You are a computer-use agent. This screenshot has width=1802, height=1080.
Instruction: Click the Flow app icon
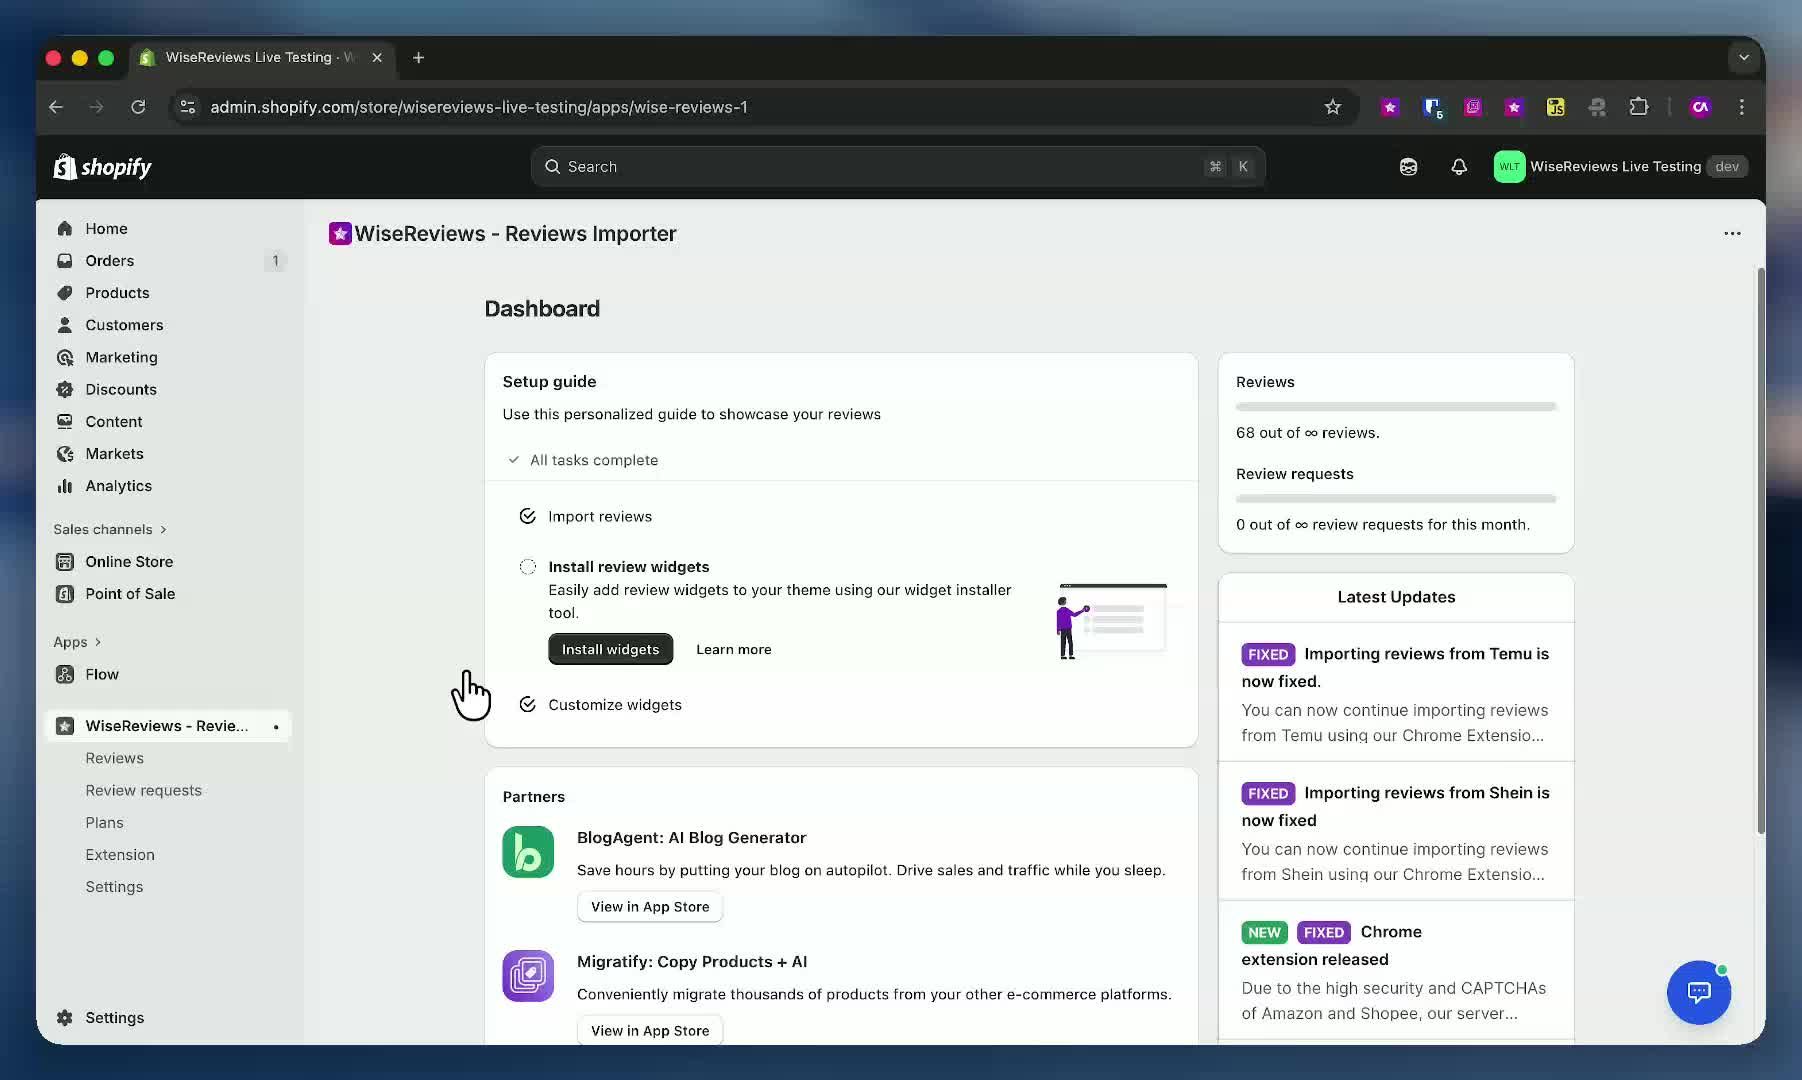pos(65,675)
